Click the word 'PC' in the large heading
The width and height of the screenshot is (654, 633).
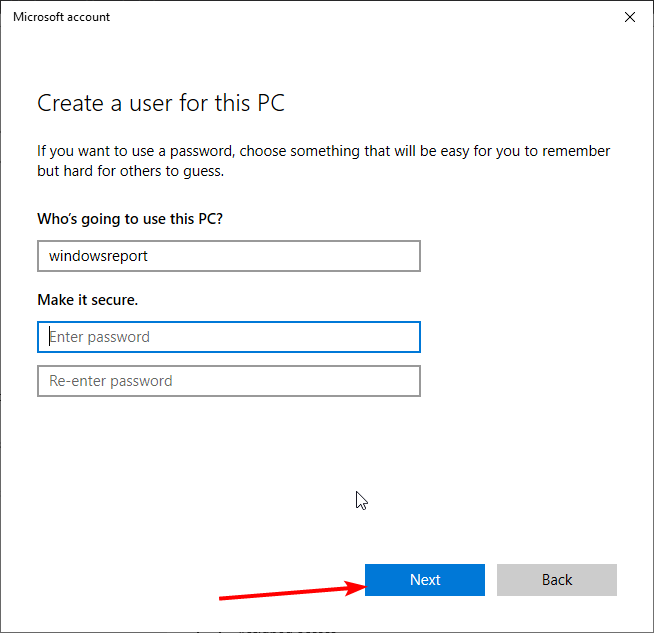[x=271, y=104]
